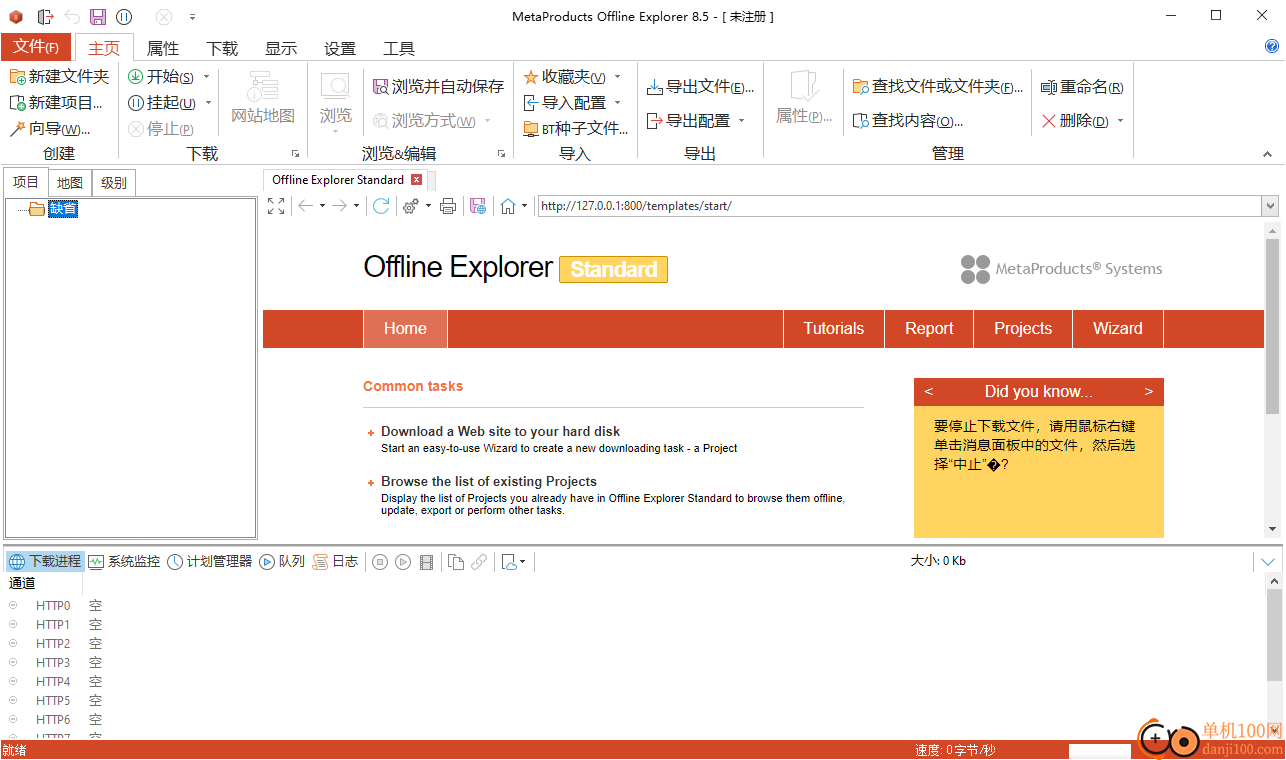Collapse bottom panel with chevron
1286x760 pixels.
click(x=1268, y=562)
